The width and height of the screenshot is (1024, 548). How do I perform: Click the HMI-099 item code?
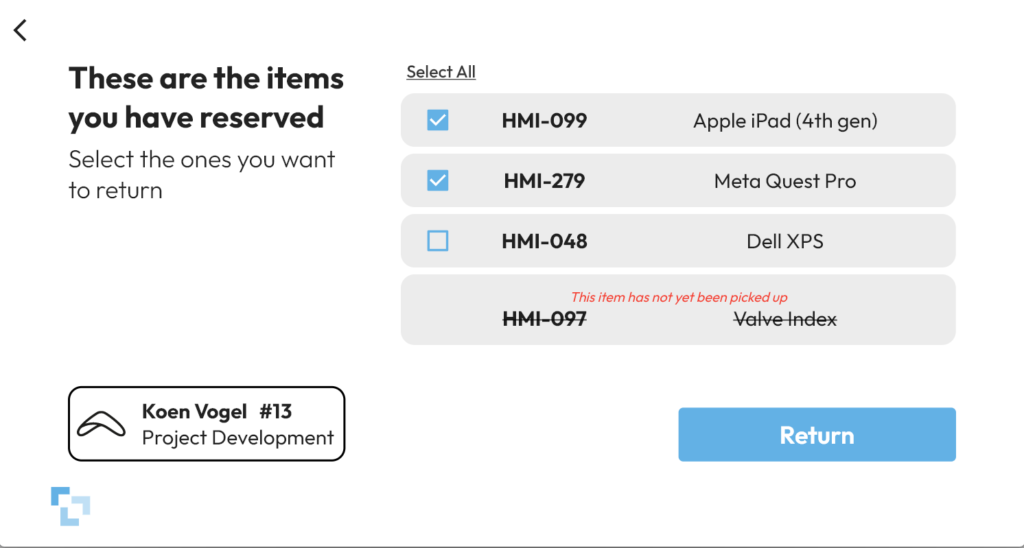(x=544, y=121)
